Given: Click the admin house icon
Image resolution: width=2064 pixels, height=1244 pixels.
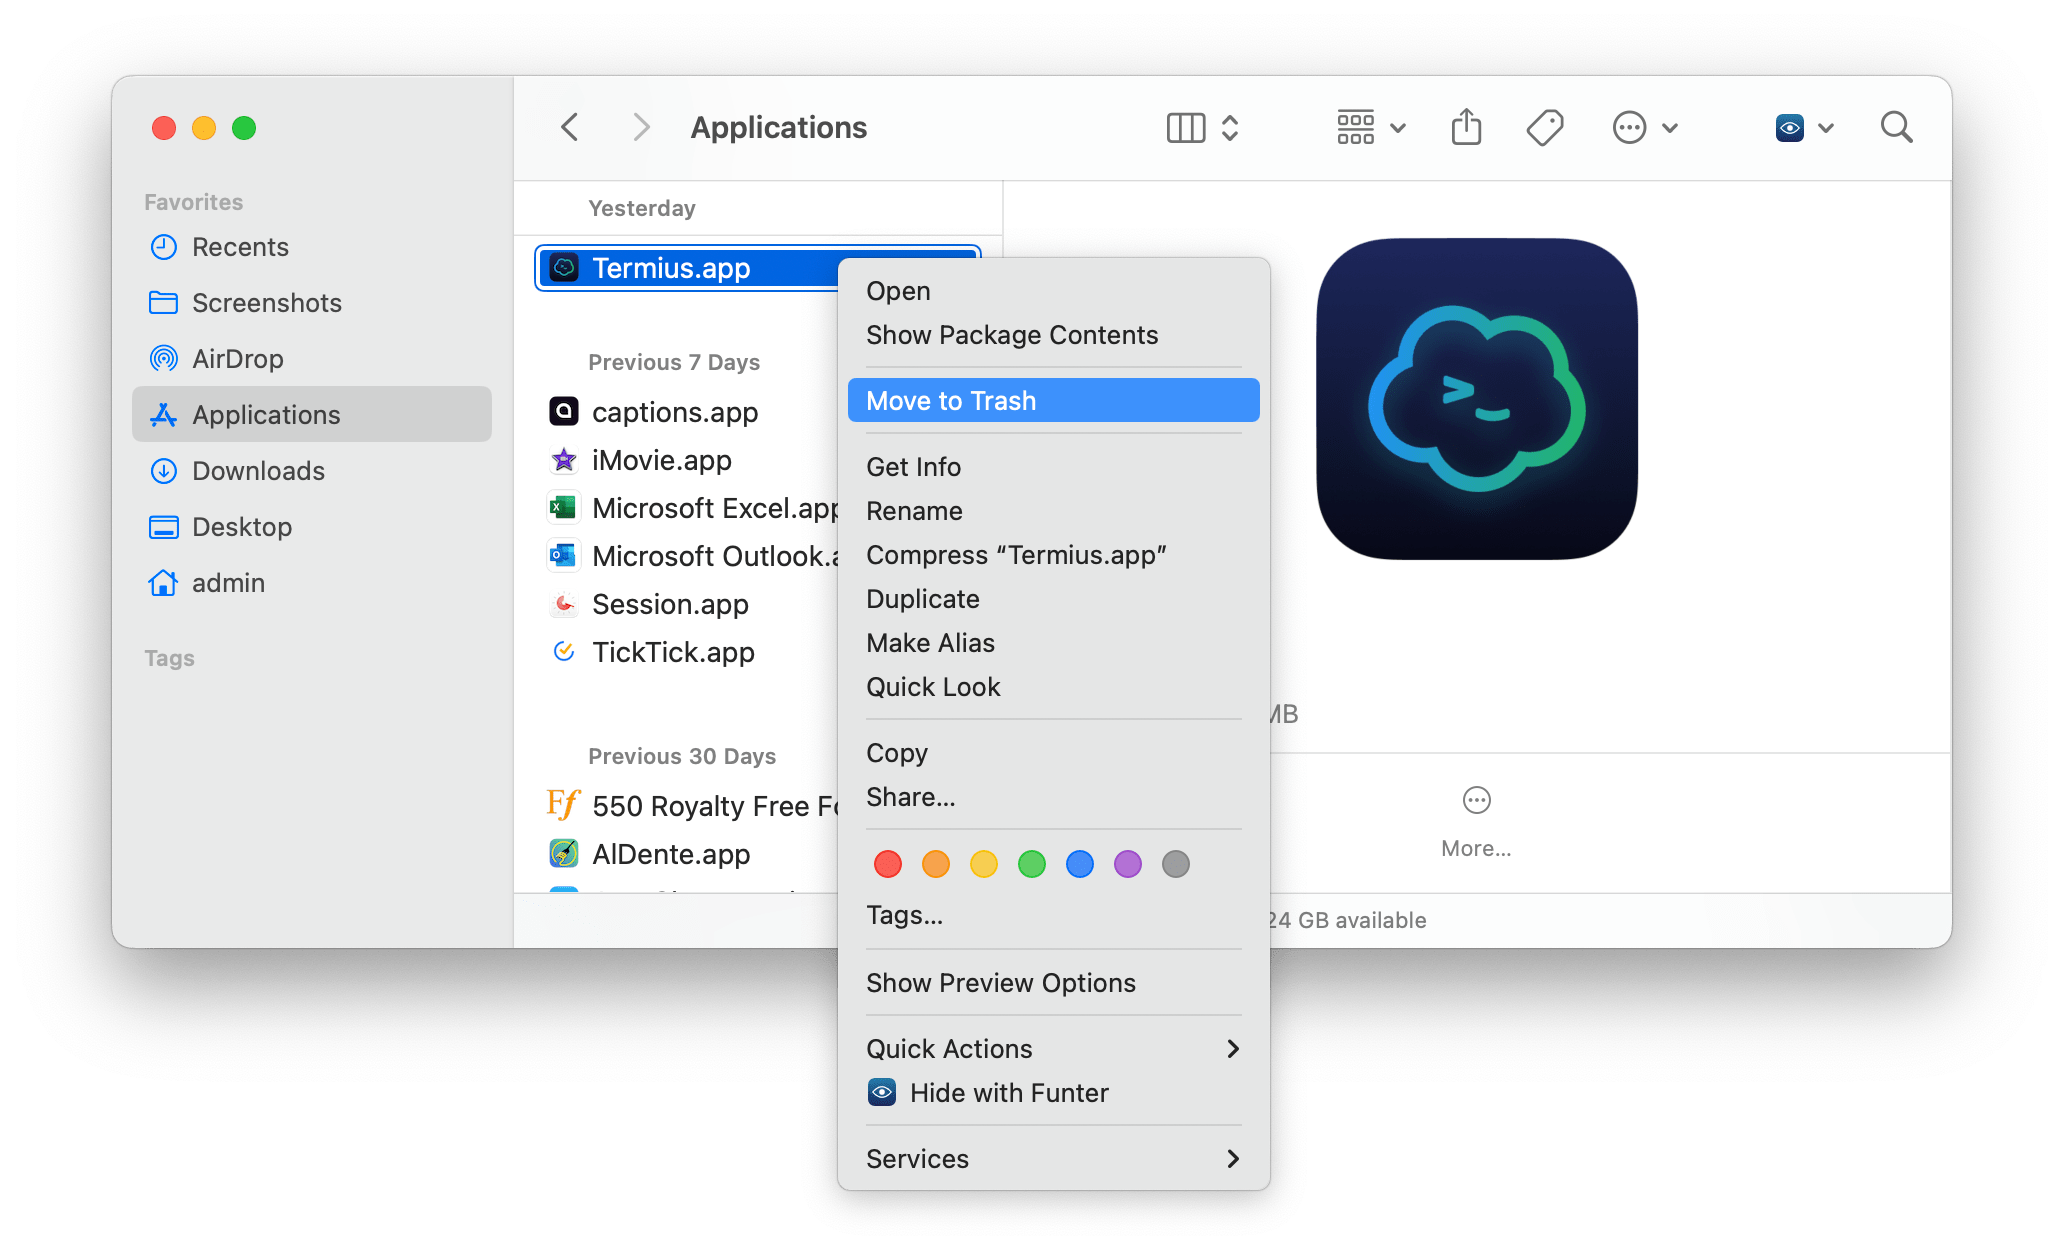Looking at the screenshot, I should pyautogui.click(x=163, y=583).
